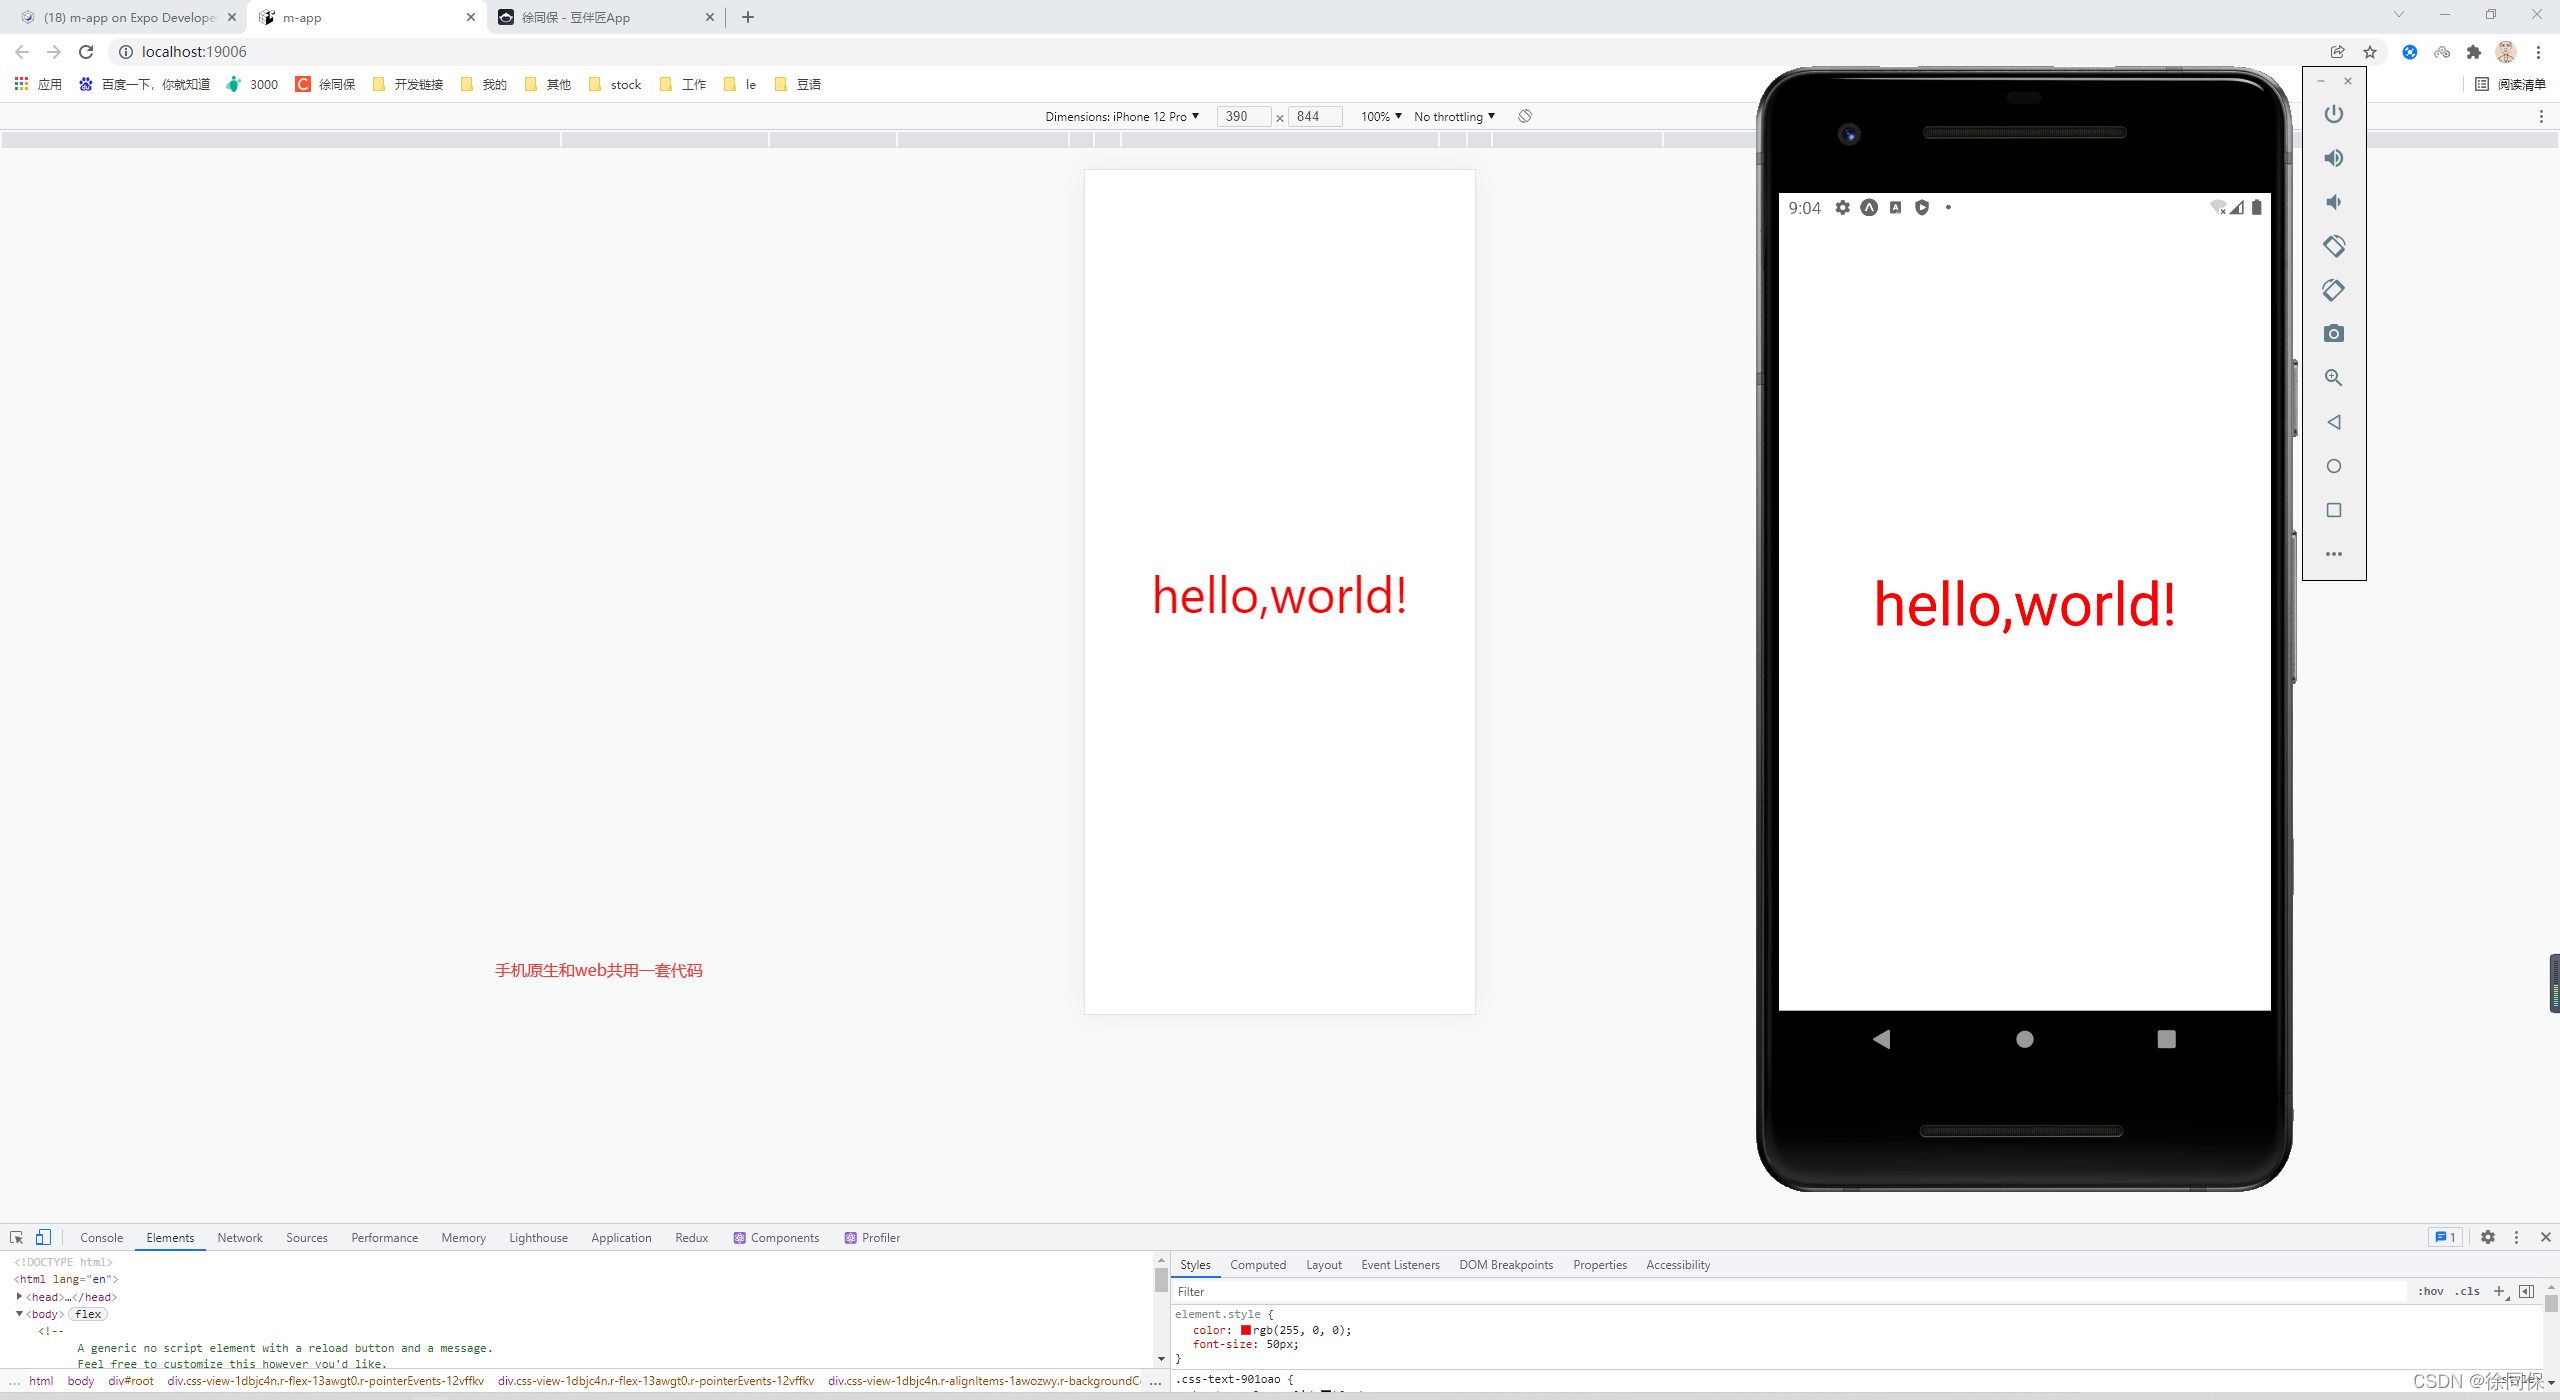This screenshot has width=2560, height=1400.
Task: Take a screenshot with the emulator camera icon
Action: (x=2334, y=333)
